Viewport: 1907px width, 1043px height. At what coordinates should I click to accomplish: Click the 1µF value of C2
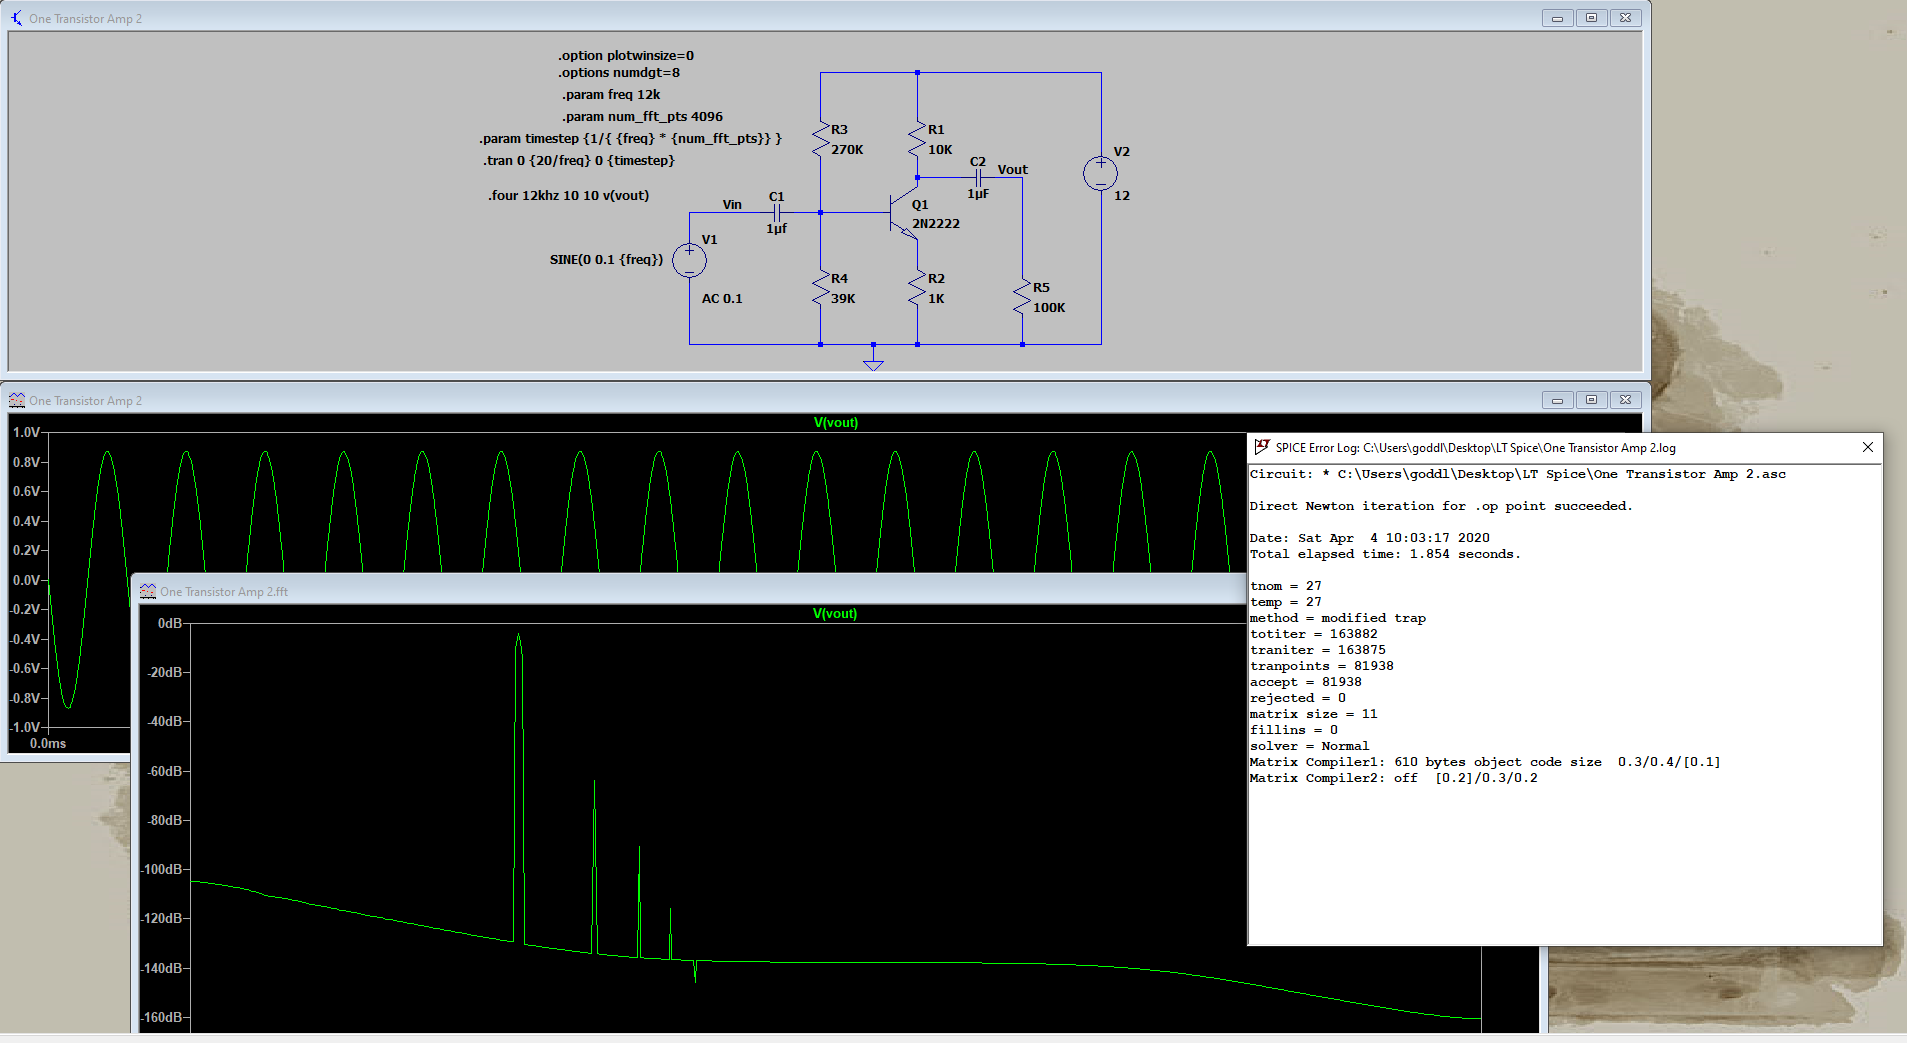click(x=978, y=194)
